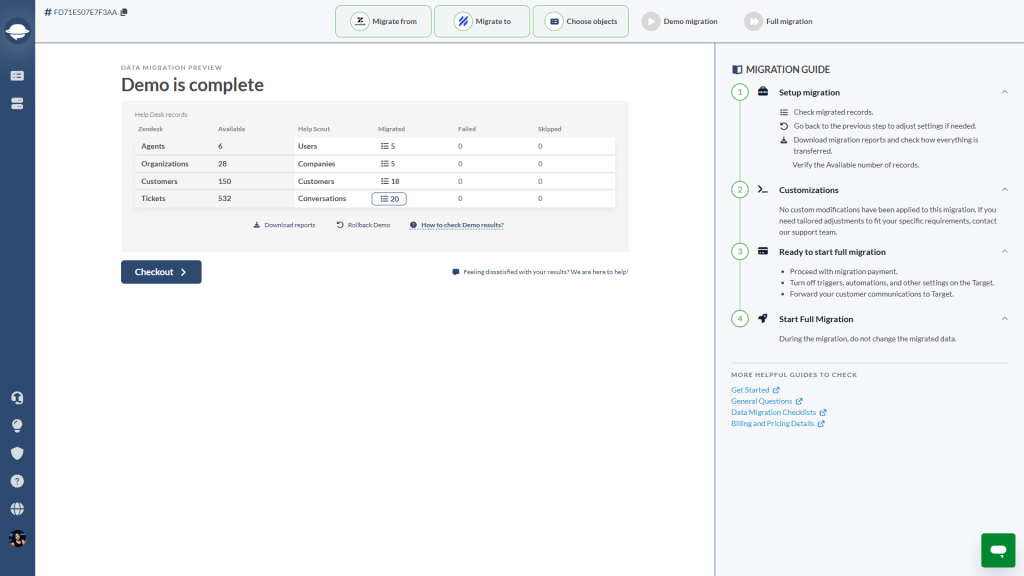This screenshot has width=1024, height=576.
Task: Open How to check Demo results
Action: click(x=456, y=225)
